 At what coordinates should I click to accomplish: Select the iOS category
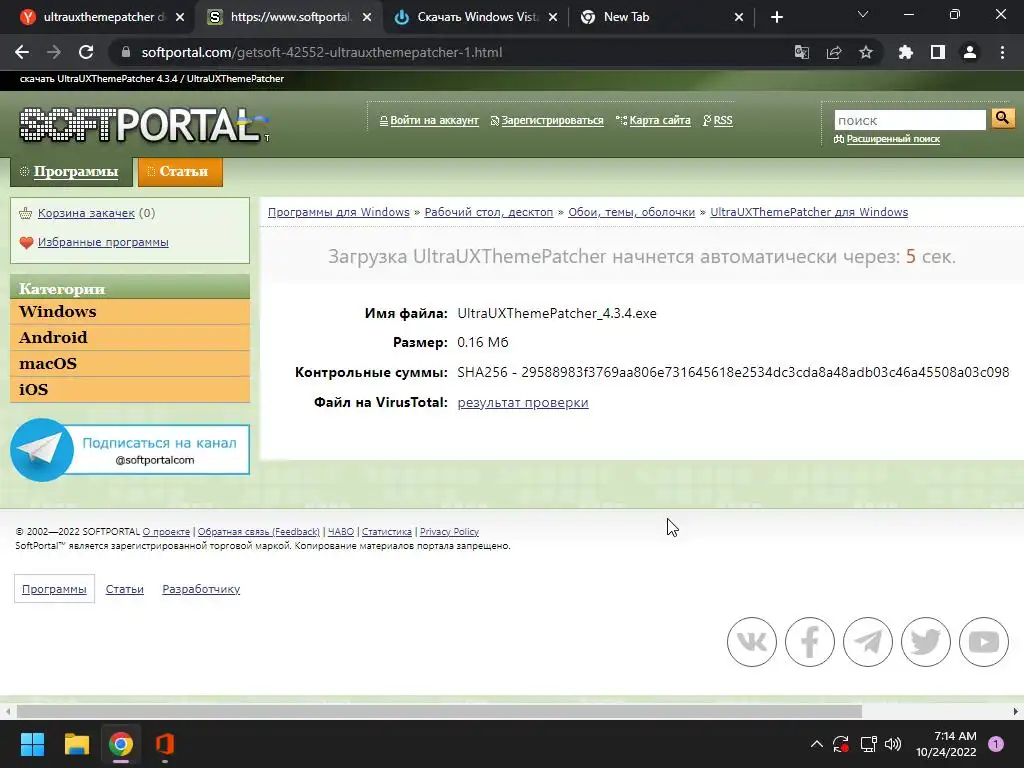tap(130, 390)
